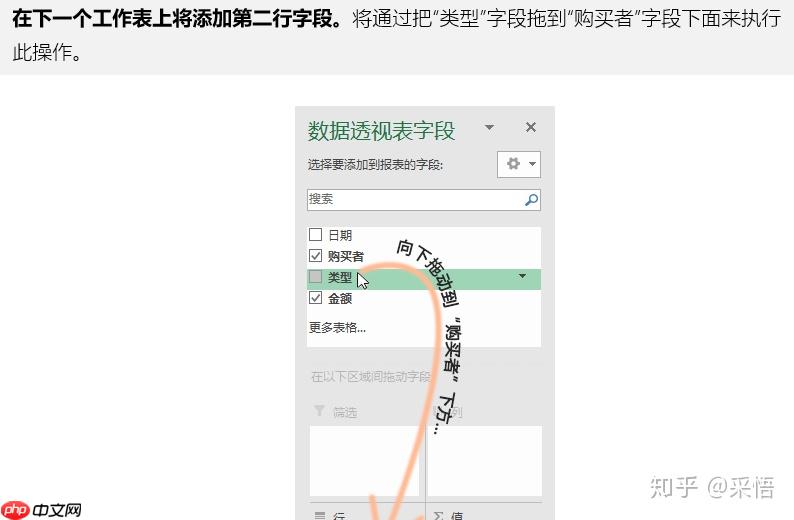Click the filter funnel icon
This screenshot has height=520, width=794.
[319, 411]
